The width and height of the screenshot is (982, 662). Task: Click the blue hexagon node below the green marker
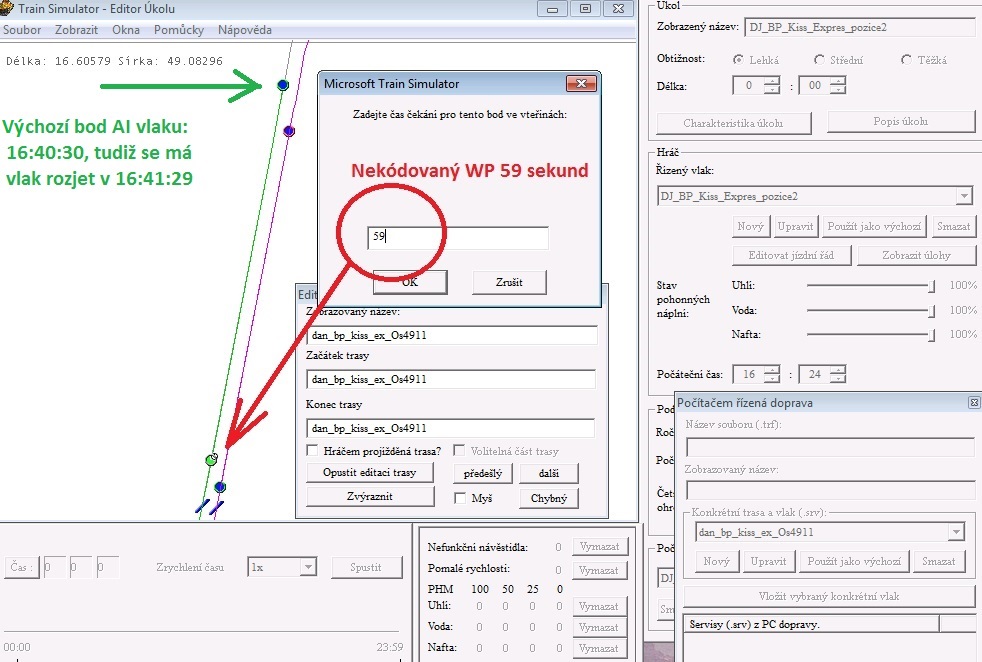pyautogui.click(x=220, y=487)
